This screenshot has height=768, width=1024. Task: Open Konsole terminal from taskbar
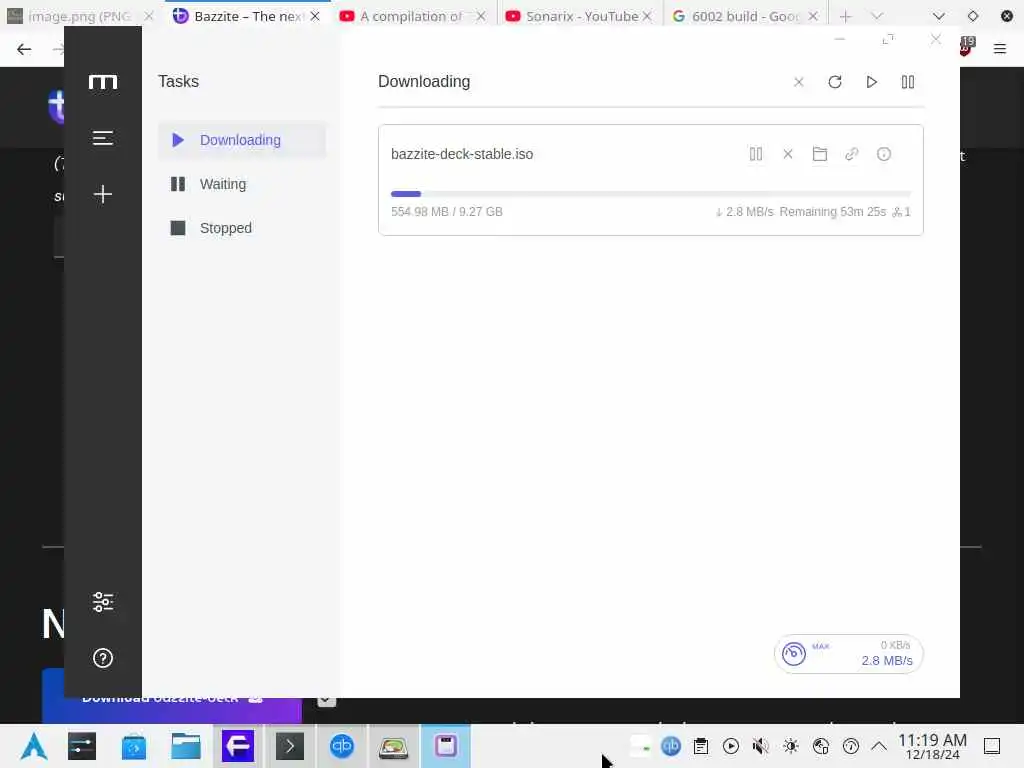(290, 746)
